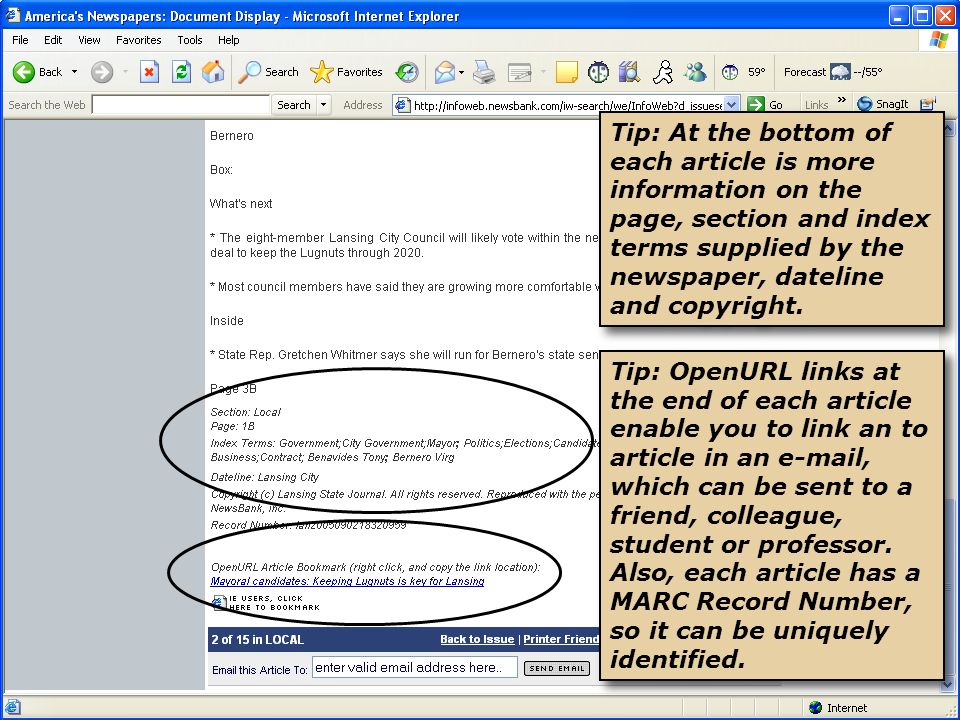The image size is (960, 720).
Task: Click the 59° temperature reading
Action: pyautogui.click(x=757, y=72)
